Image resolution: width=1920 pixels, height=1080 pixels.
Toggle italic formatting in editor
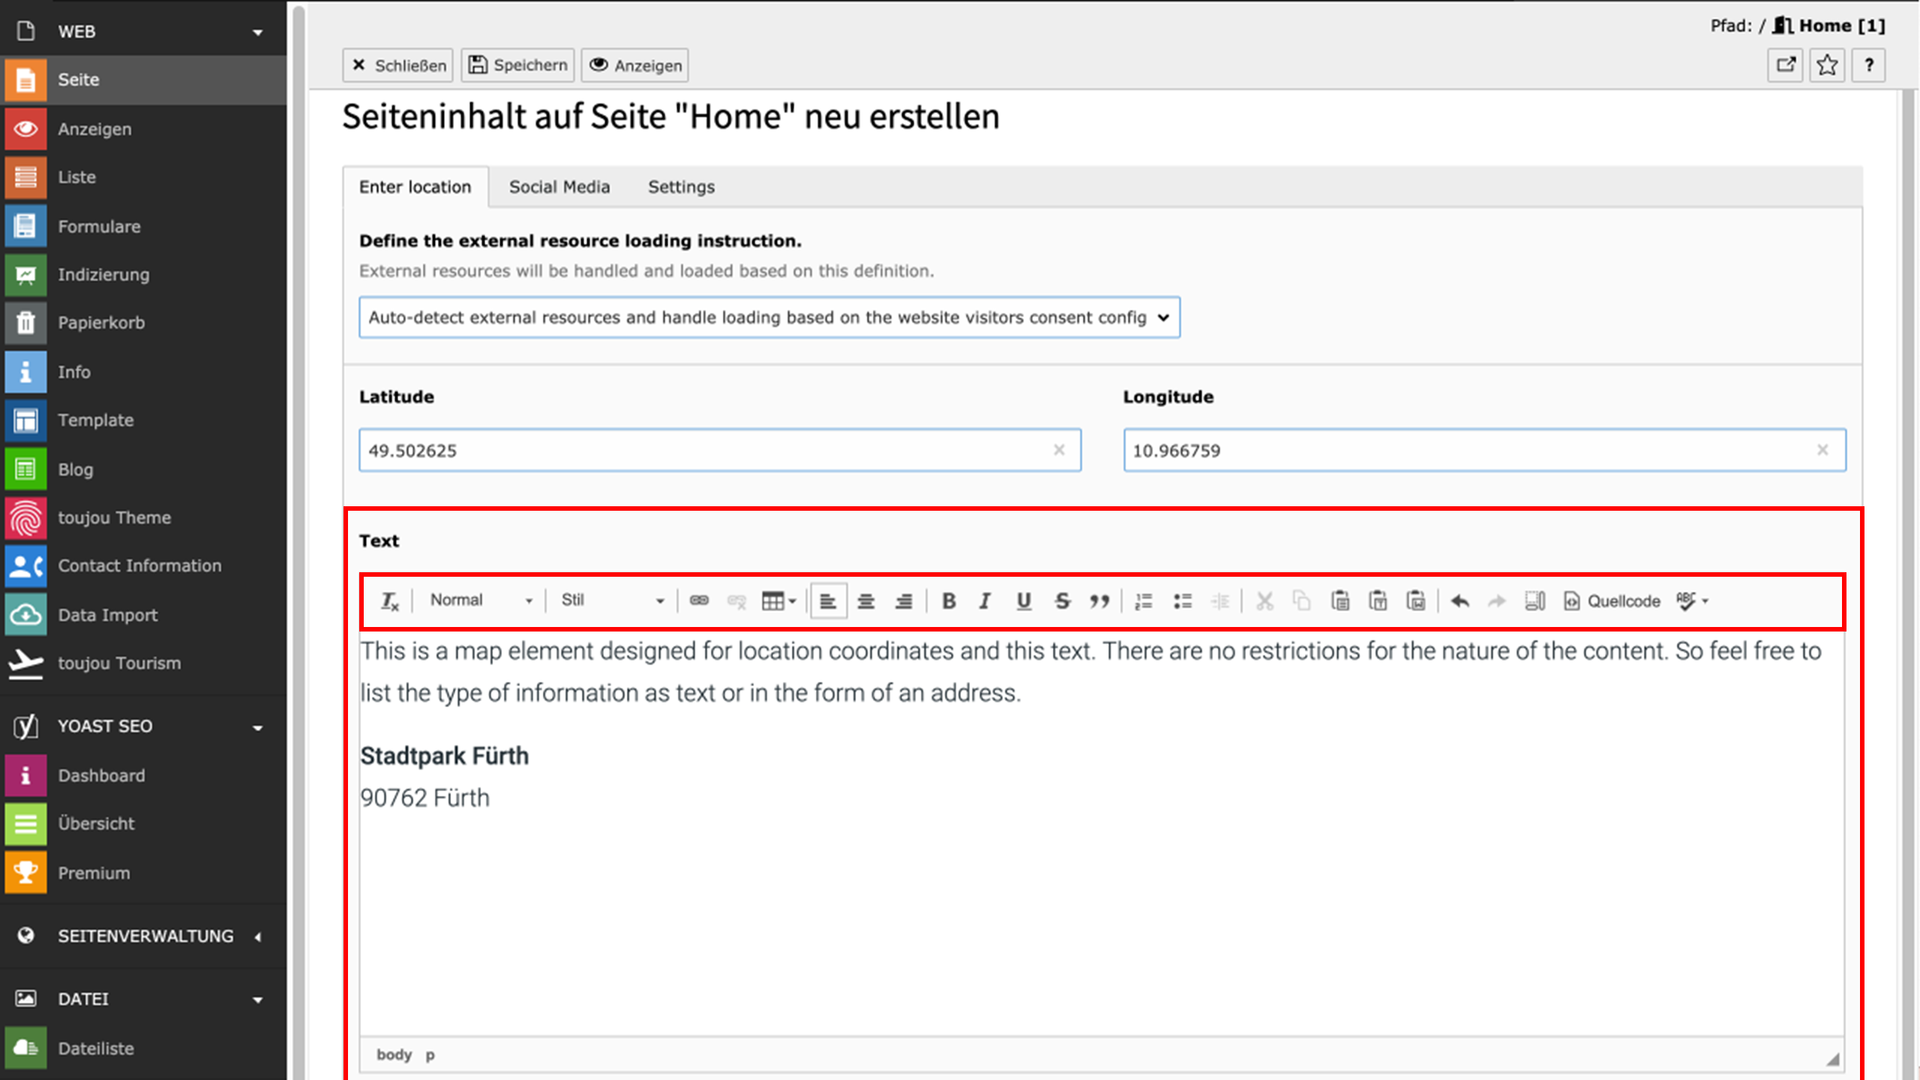(x=985, y=601)
